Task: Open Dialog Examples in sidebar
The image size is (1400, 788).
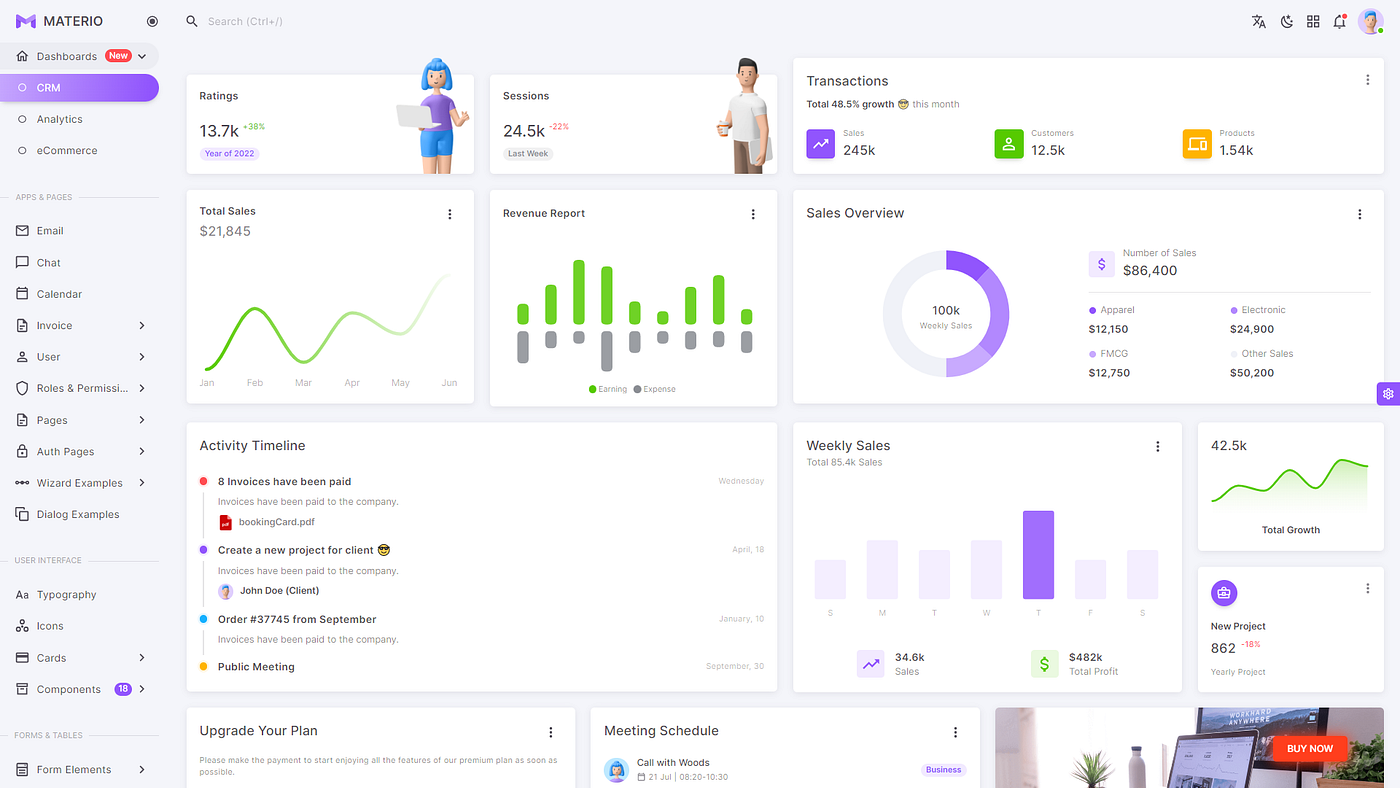Action: tap(78, 515)
